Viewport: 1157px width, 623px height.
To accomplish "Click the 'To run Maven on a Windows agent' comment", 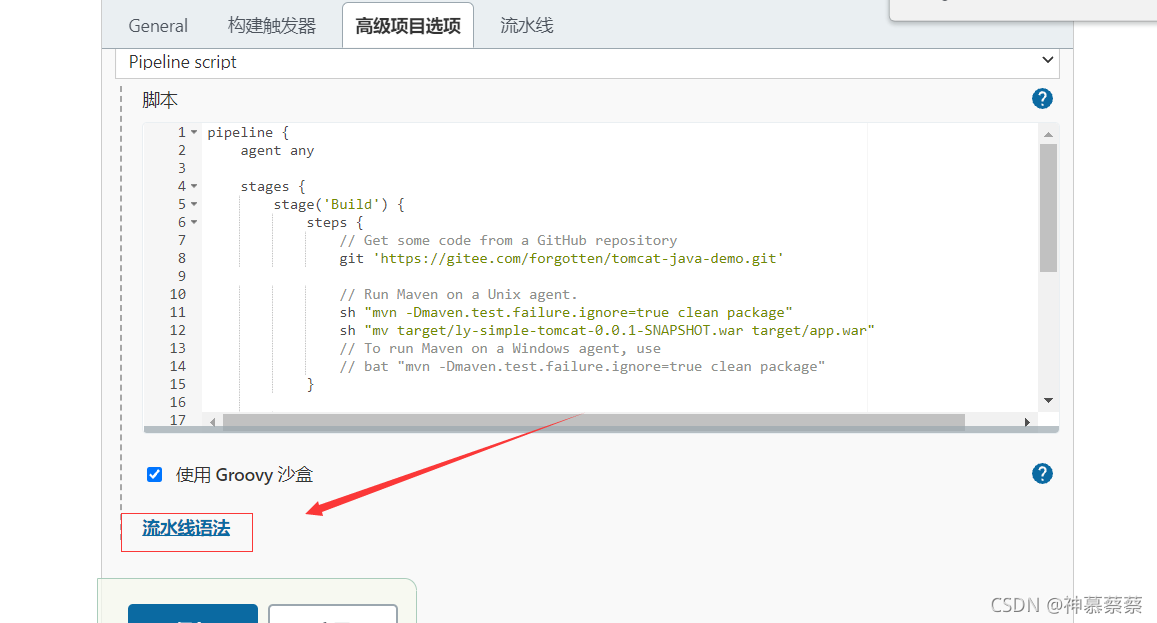I will [x=500, y=348].
